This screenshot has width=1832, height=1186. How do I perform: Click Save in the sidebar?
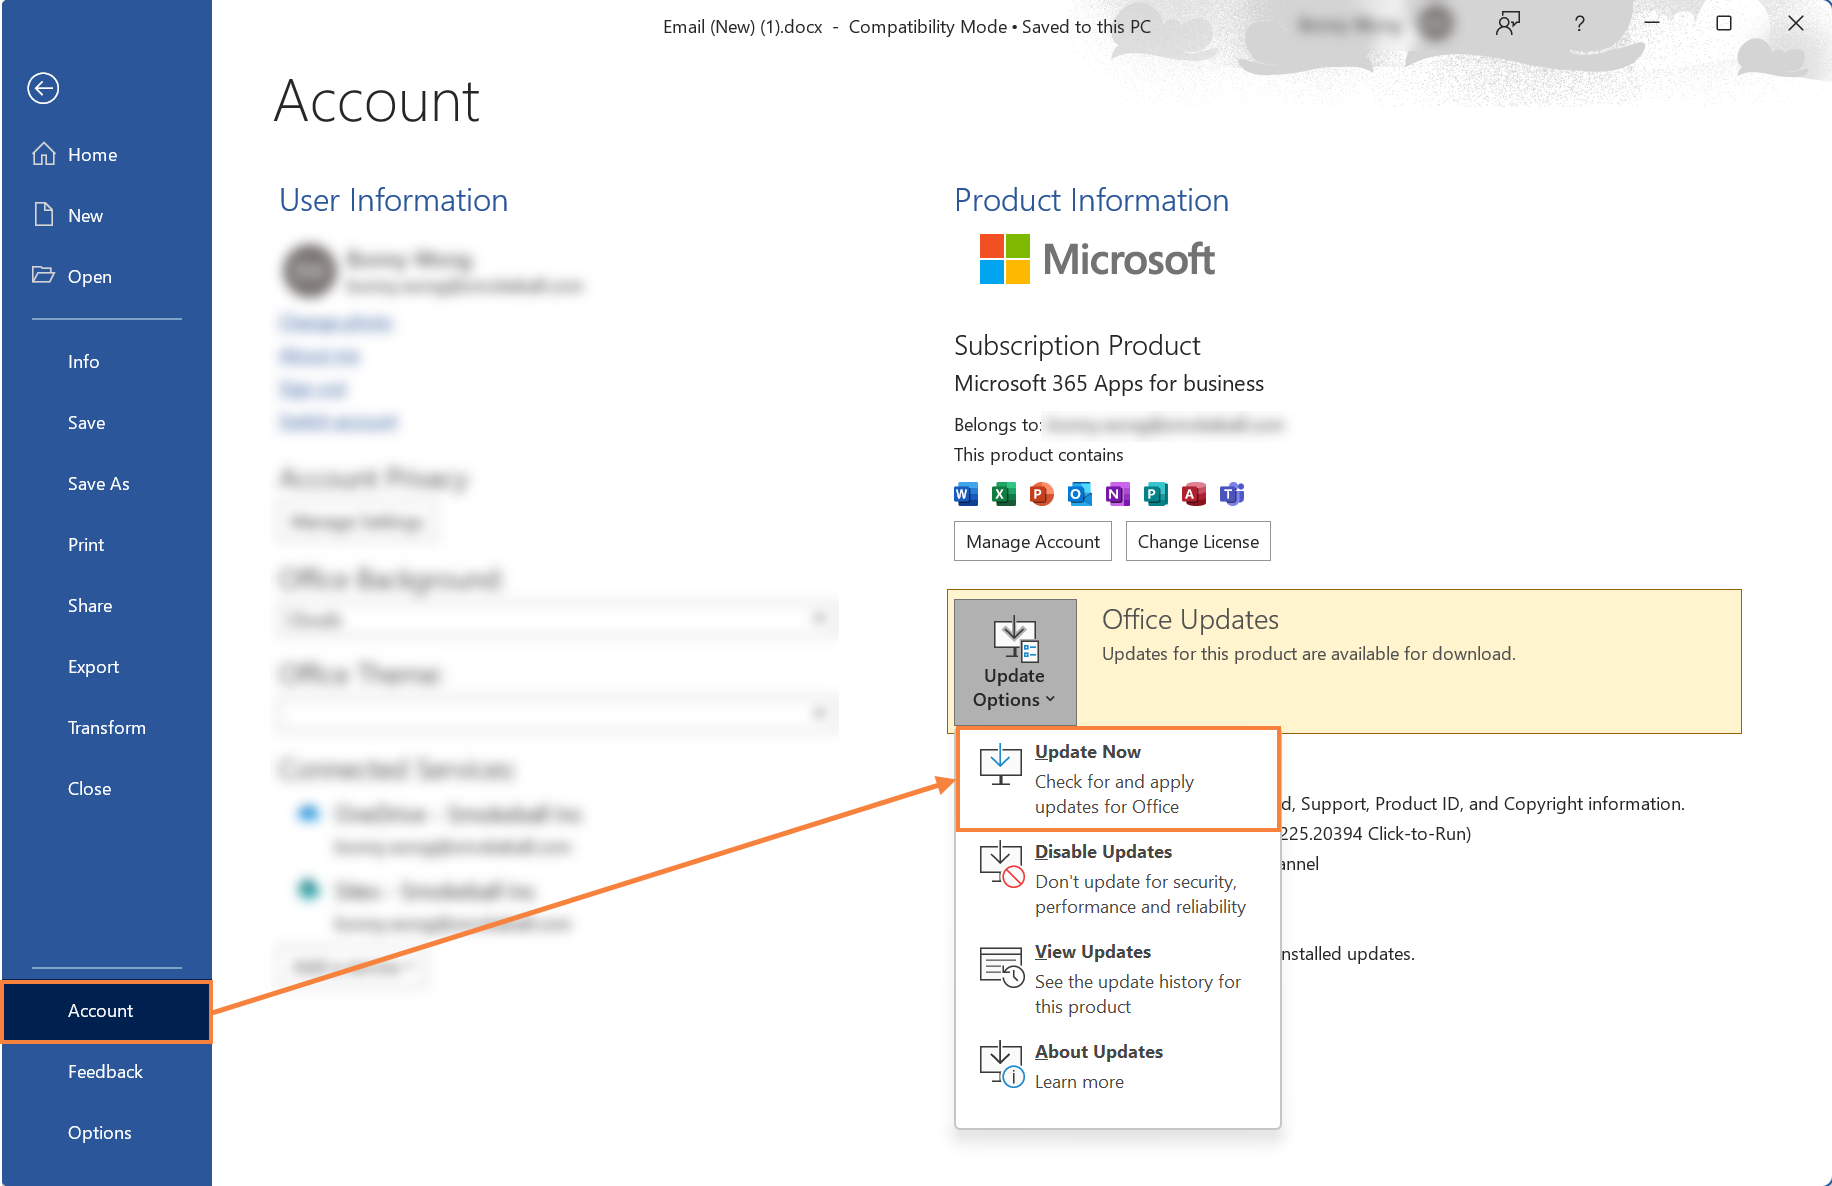pos(106,423)
